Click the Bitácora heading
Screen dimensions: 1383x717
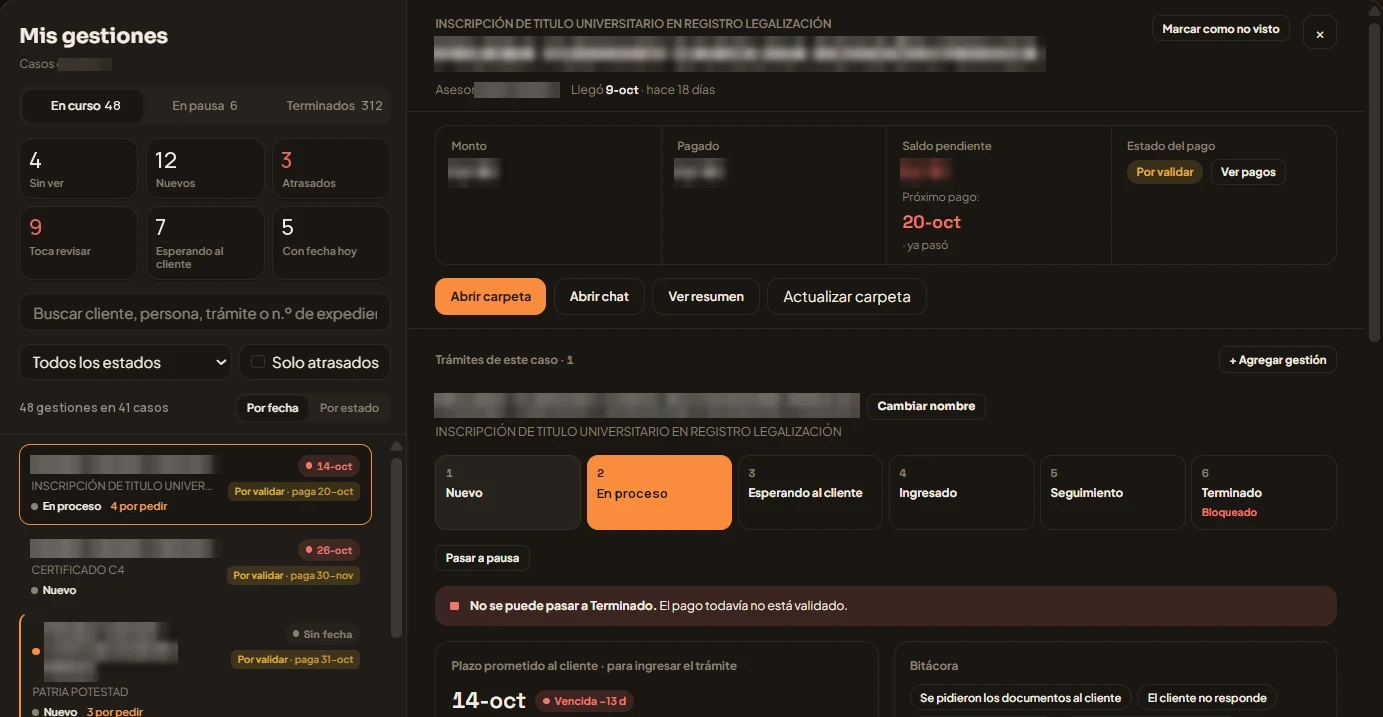[934, 665]
